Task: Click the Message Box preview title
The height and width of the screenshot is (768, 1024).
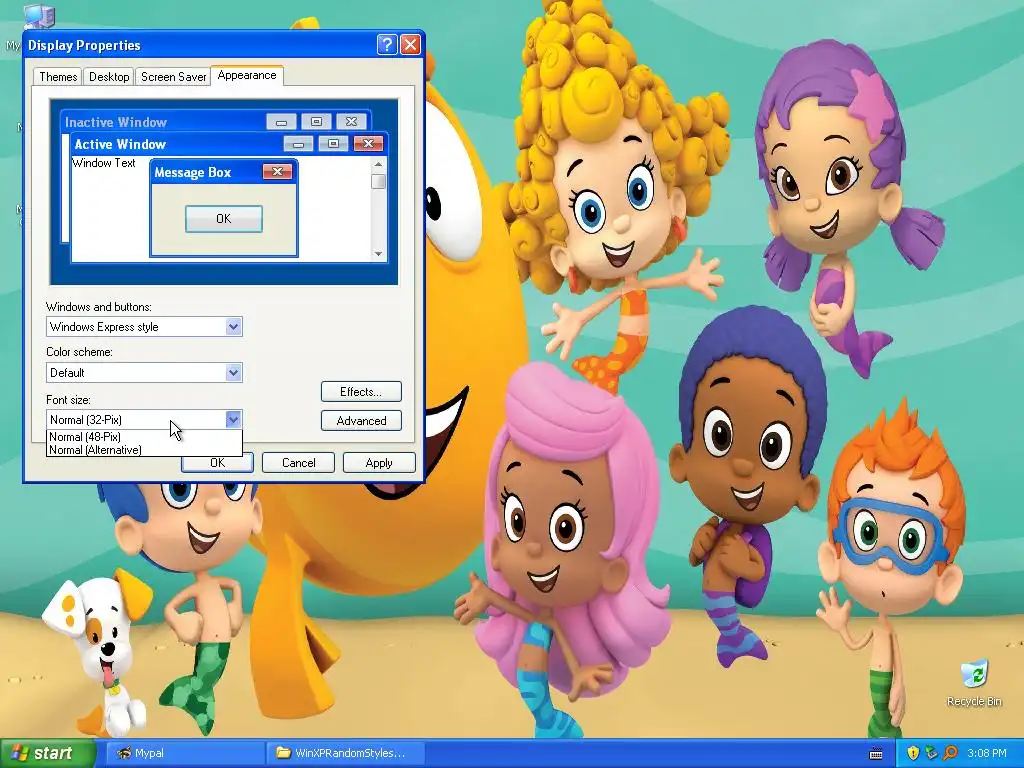Action: [x=193, y=172]
